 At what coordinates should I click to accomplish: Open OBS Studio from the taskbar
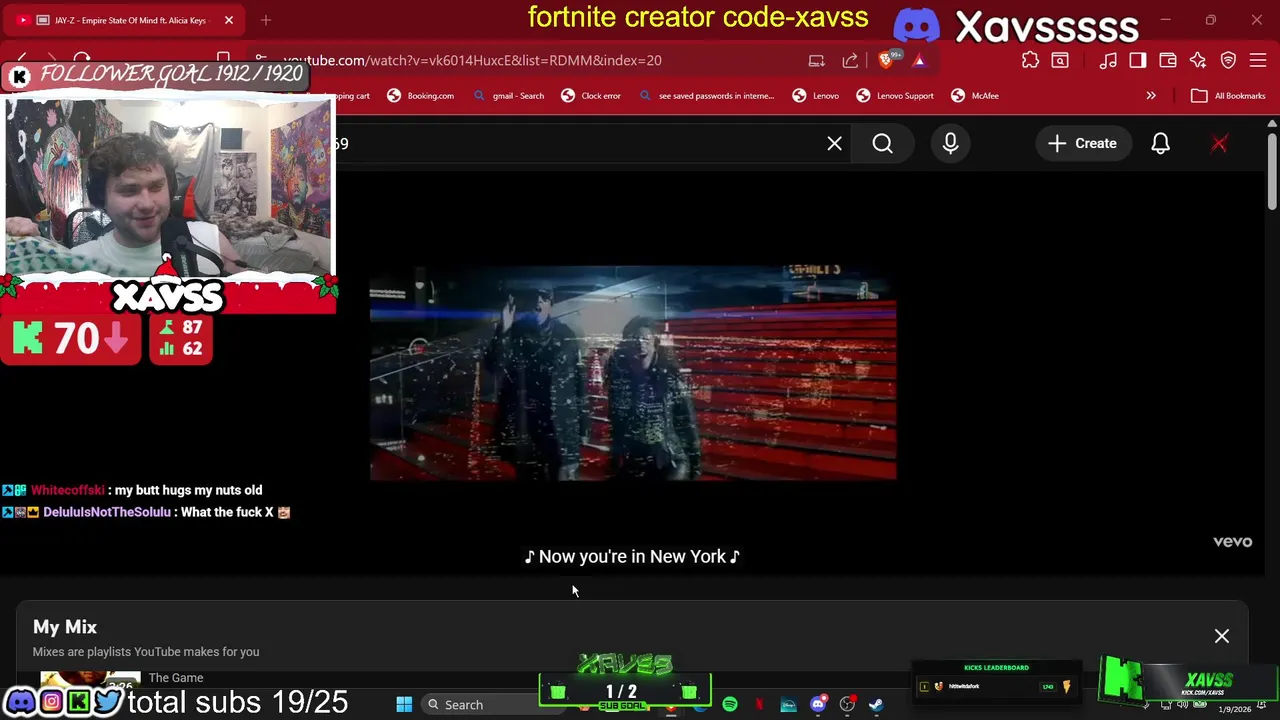[847, 705]
